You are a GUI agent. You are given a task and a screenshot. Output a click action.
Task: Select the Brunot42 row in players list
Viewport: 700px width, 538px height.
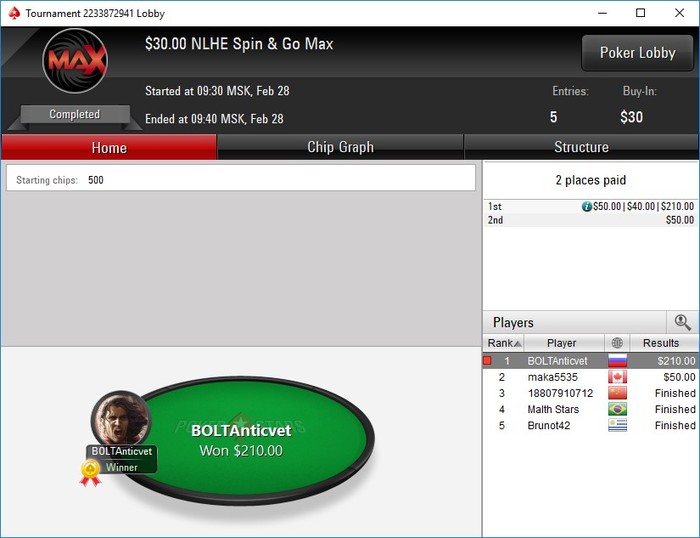(x=590, y=425)
